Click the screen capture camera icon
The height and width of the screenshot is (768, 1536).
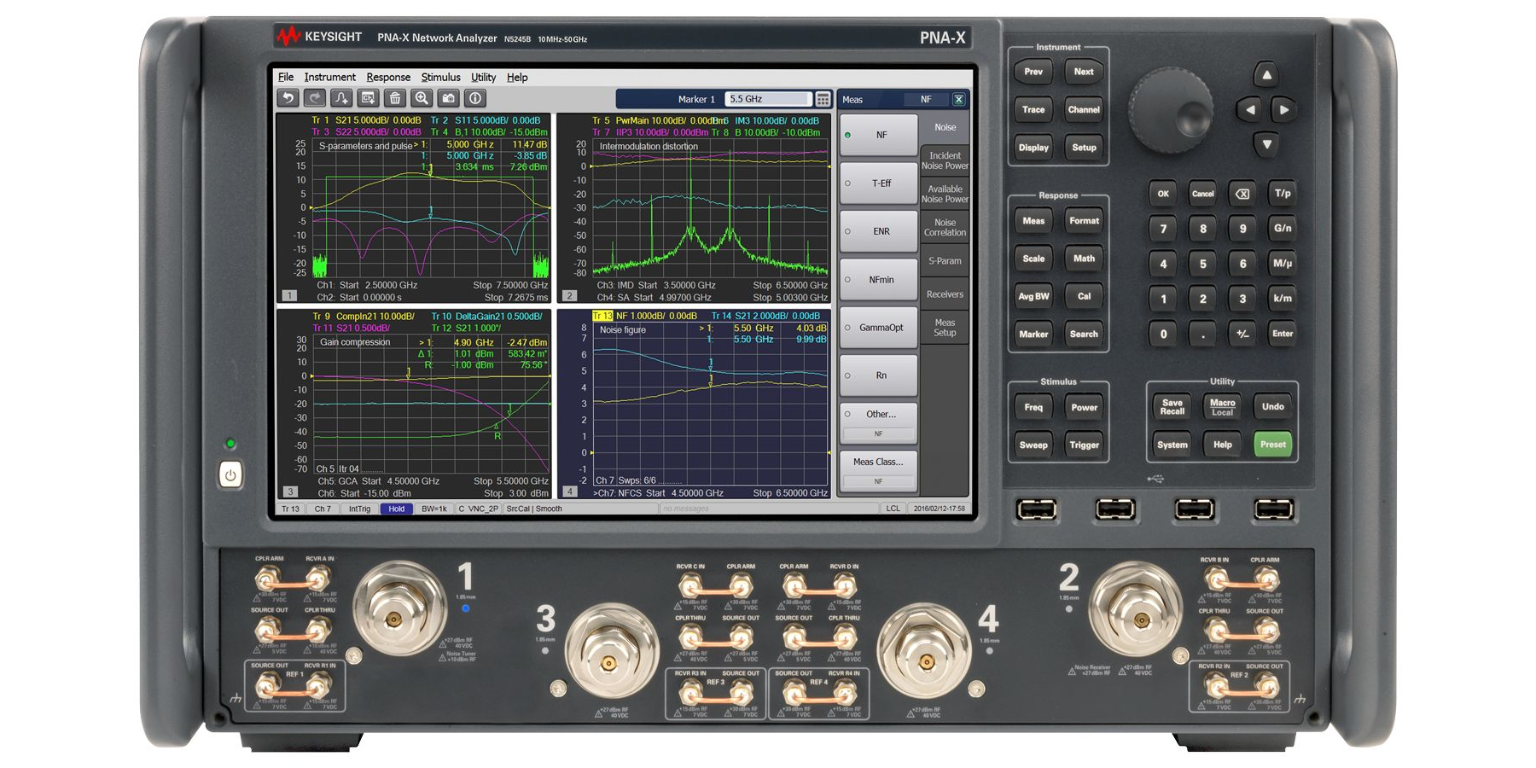pos(448,98)
